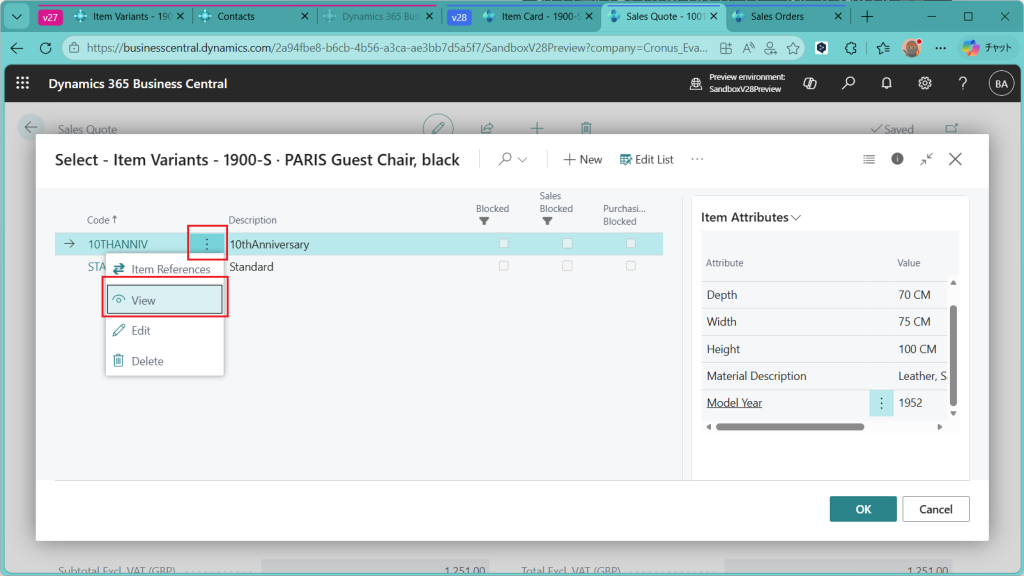Click the search magnifier in dialog header

506,159
